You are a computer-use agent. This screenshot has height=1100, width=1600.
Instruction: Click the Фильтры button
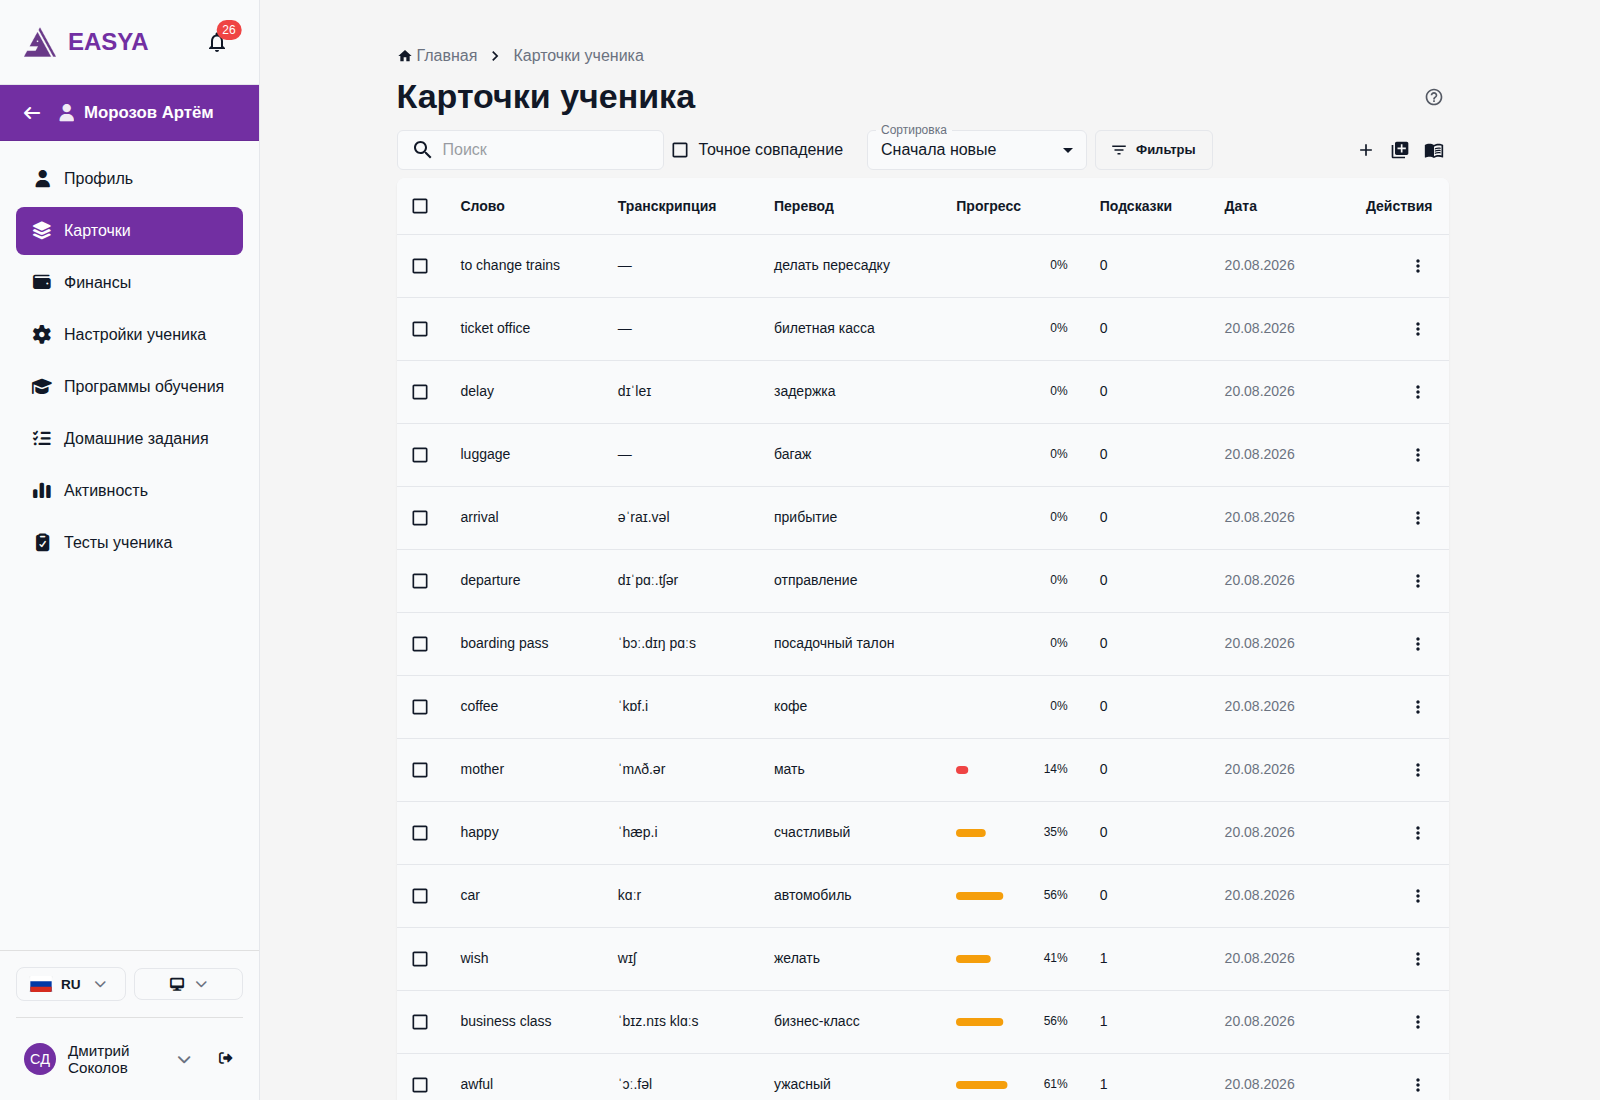point(1154,150)
